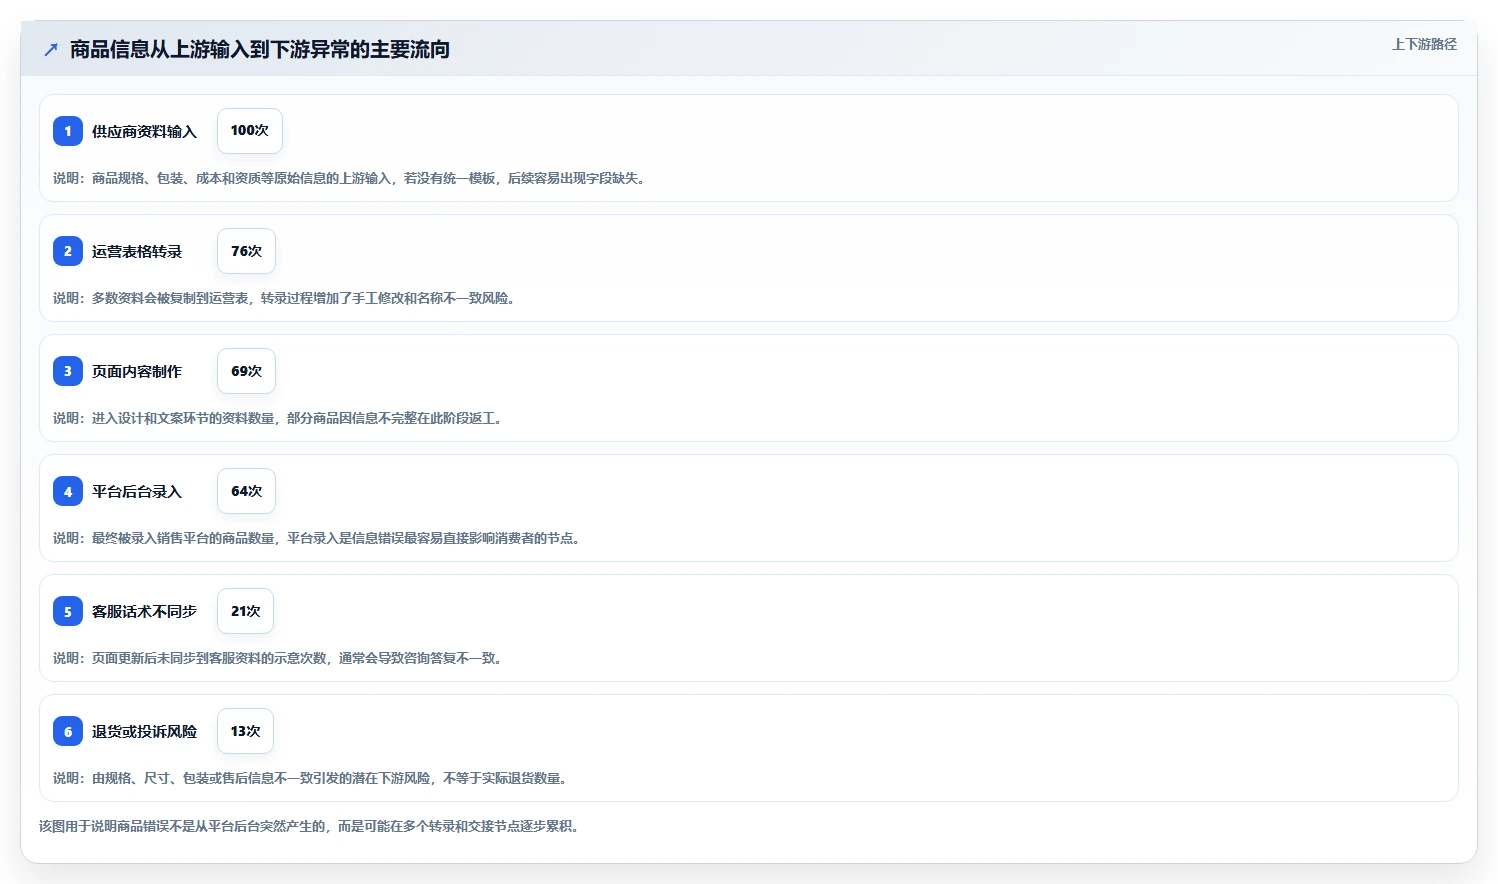Click the 13次 count badge

[245, 731]
